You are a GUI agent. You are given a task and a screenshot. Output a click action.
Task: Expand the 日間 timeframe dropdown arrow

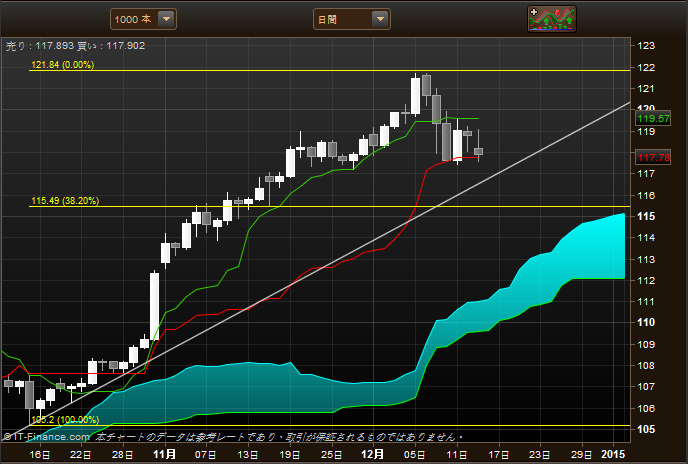point(380,19)
